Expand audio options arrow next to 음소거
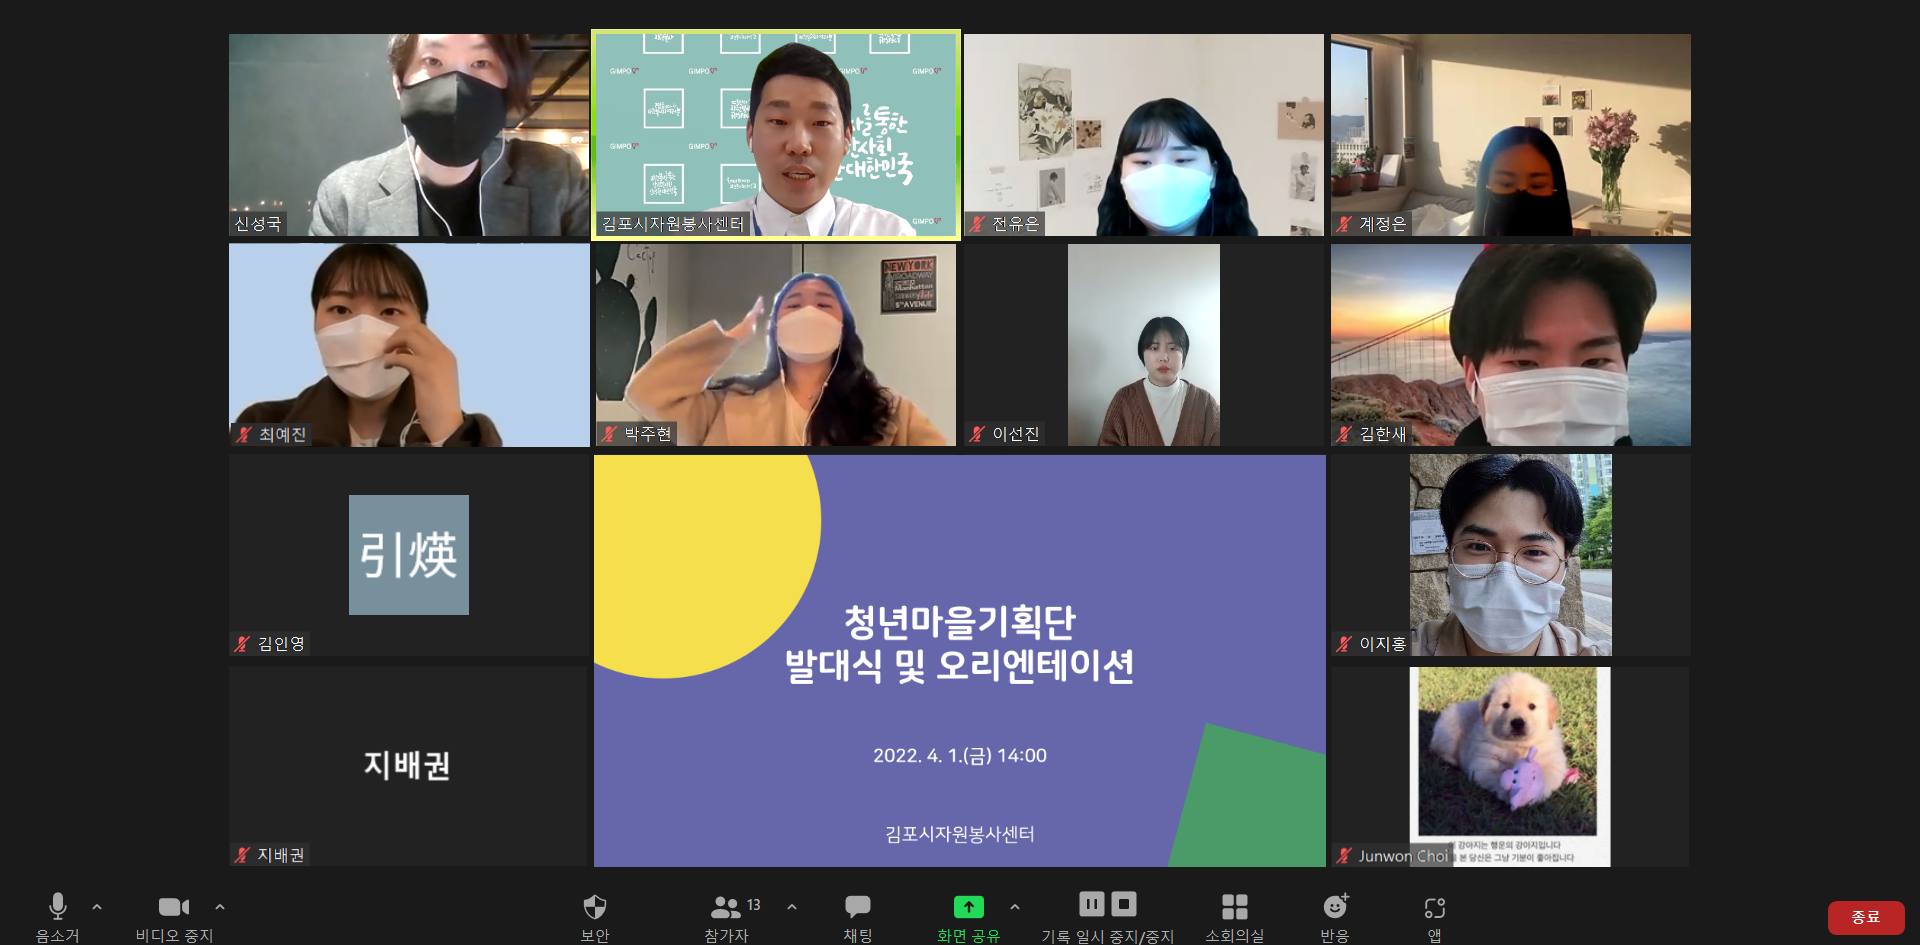This screenshot has height=945, width=1920. [97, 907]
